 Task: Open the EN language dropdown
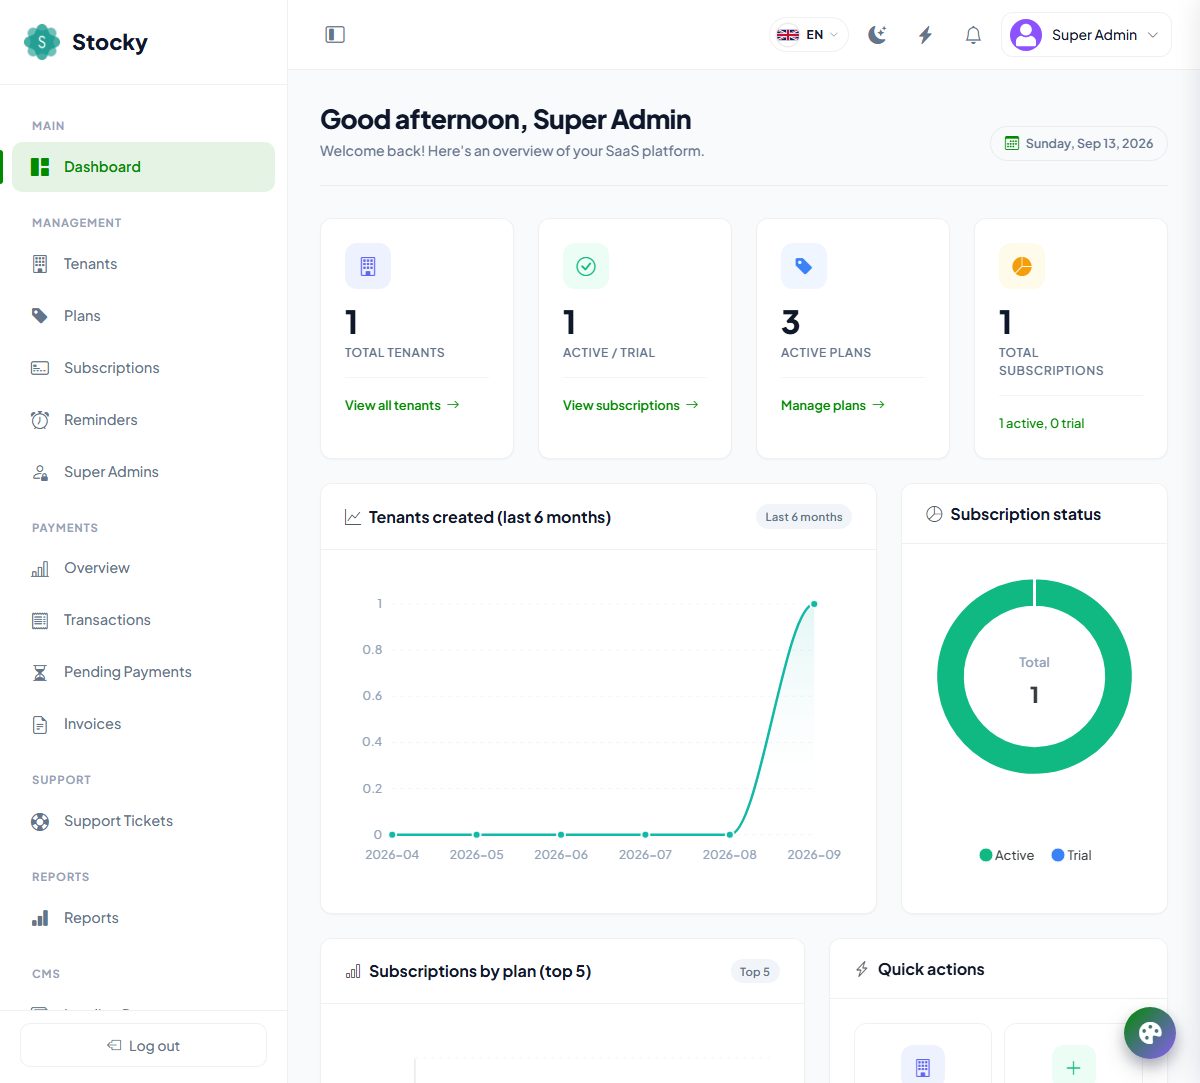809,35
